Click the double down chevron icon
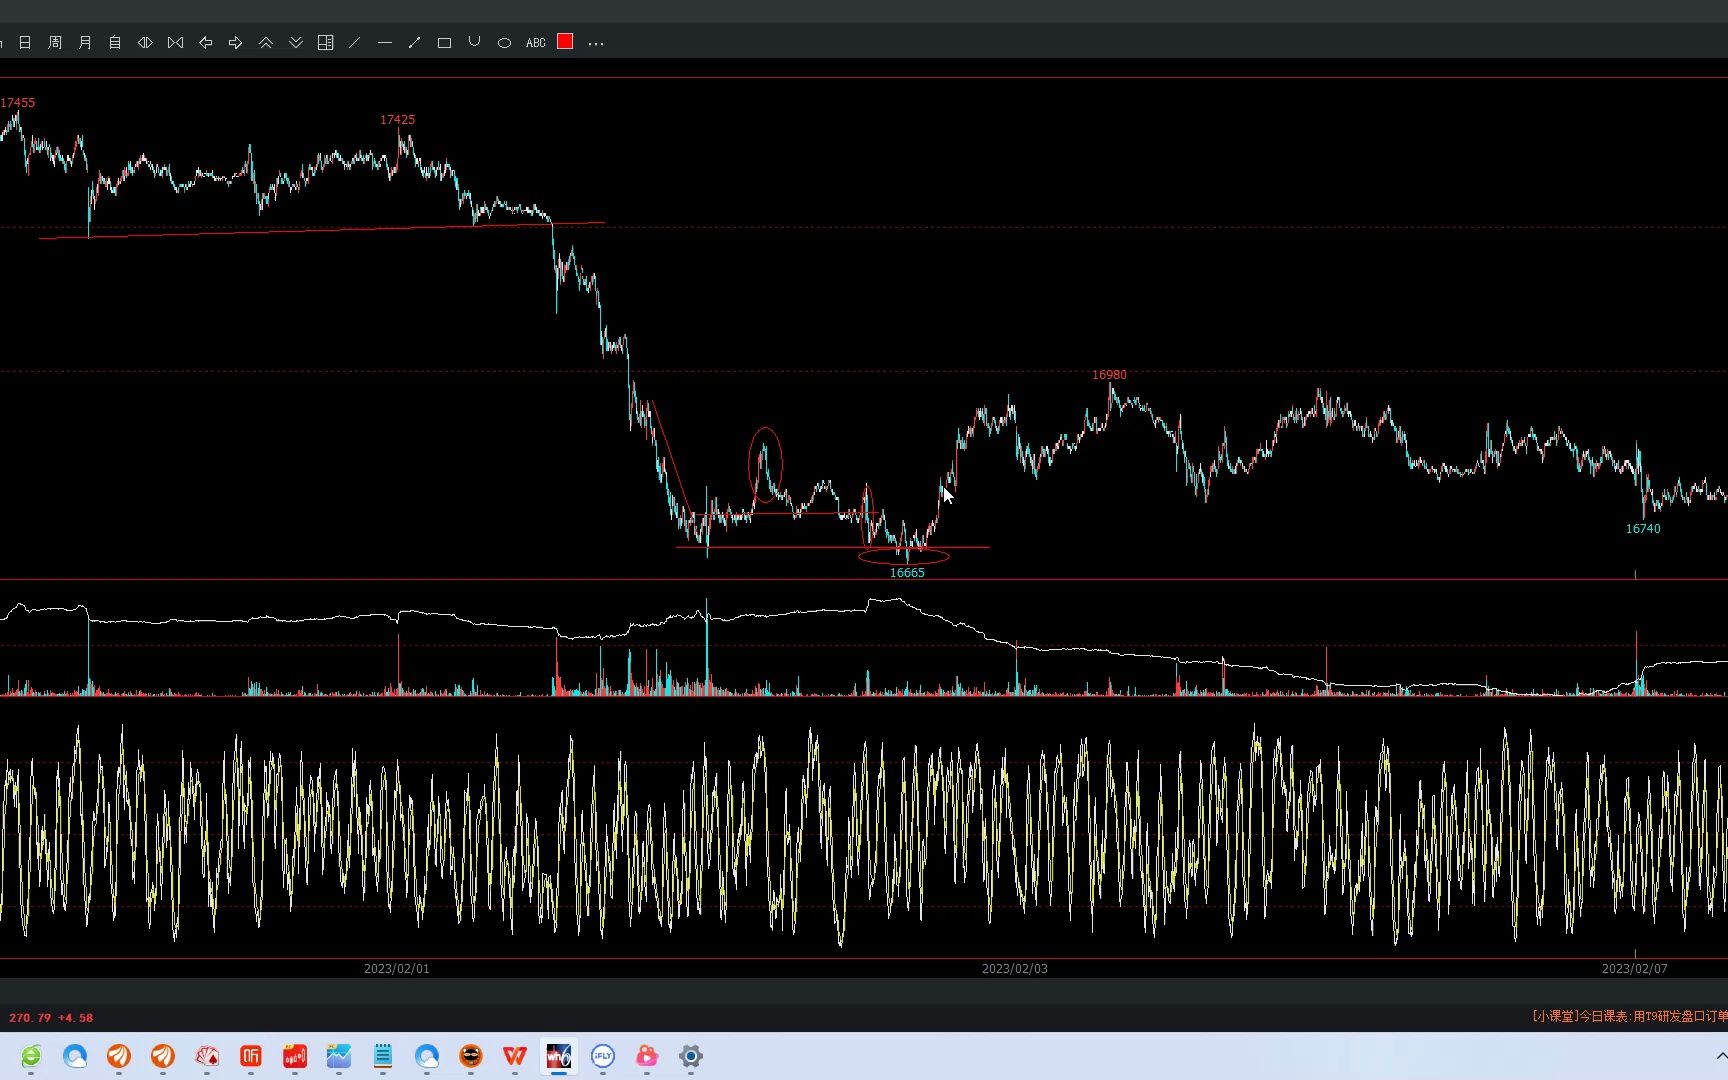This screenshot has width=1728, height=1080. tap(295, 43)
